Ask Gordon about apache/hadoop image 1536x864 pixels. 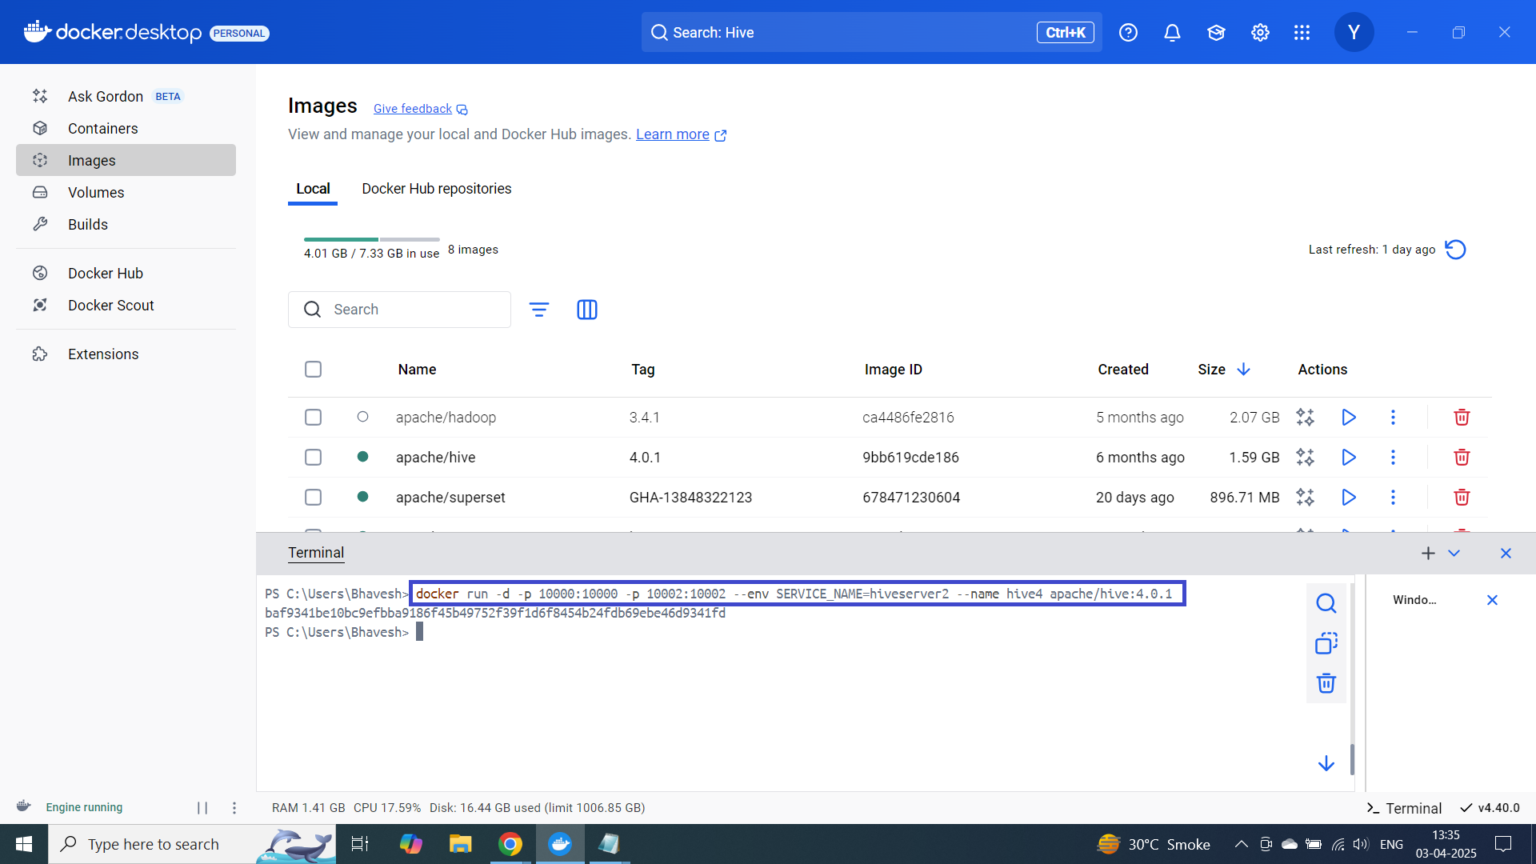point(1305,417)
